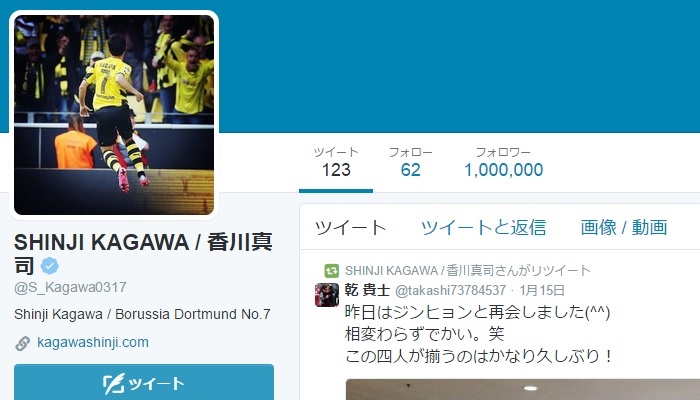
Task: Open the ツイート count 123 tab
Action: [x=336, y=163]
